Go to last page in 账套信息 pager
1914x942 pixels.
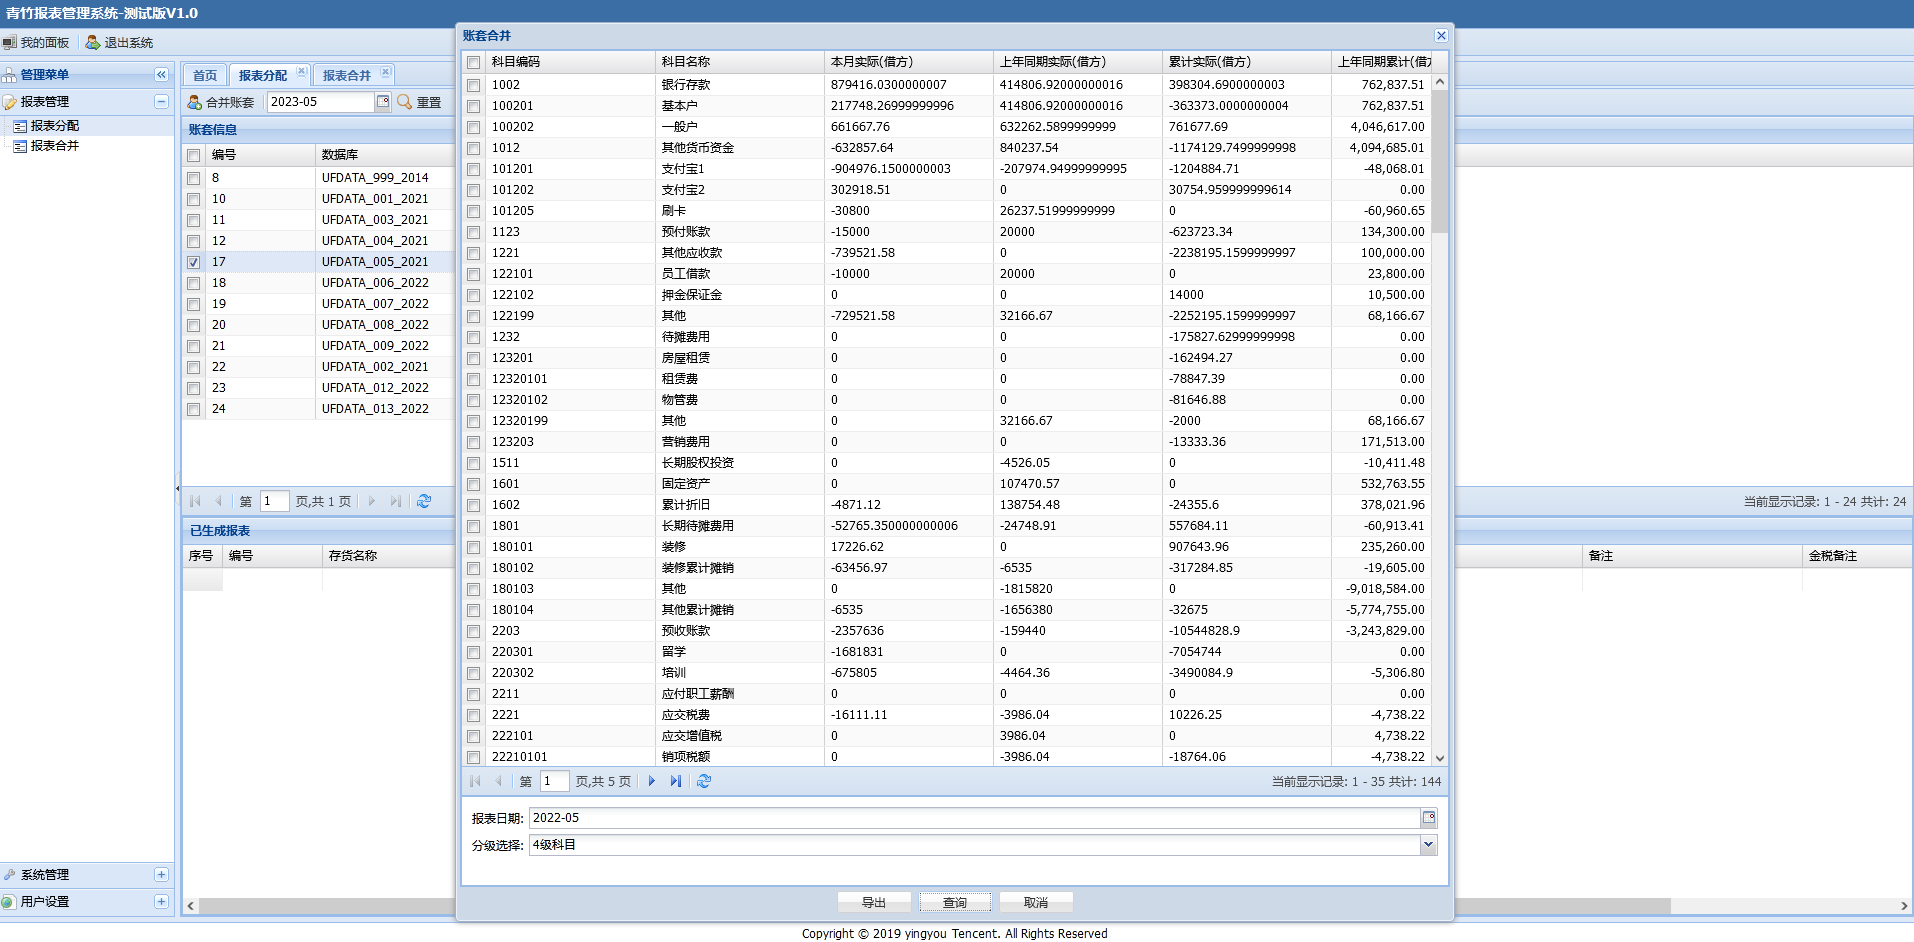396,501
